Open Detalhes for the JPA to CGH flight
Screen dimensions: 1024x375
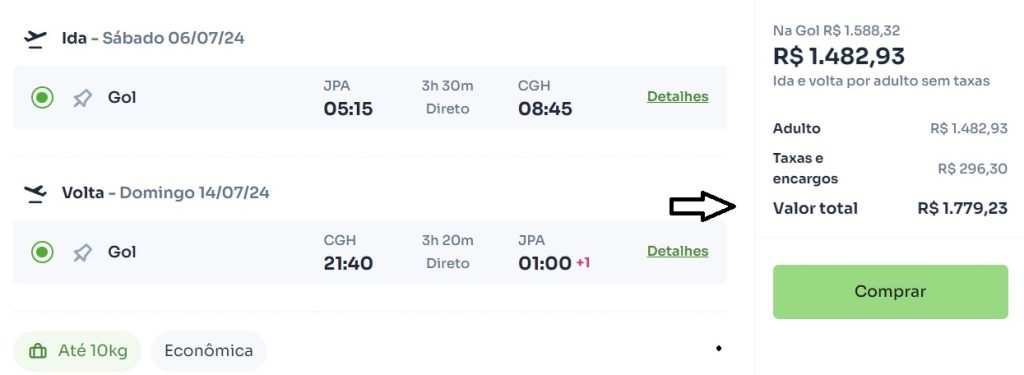click(677, 97)
